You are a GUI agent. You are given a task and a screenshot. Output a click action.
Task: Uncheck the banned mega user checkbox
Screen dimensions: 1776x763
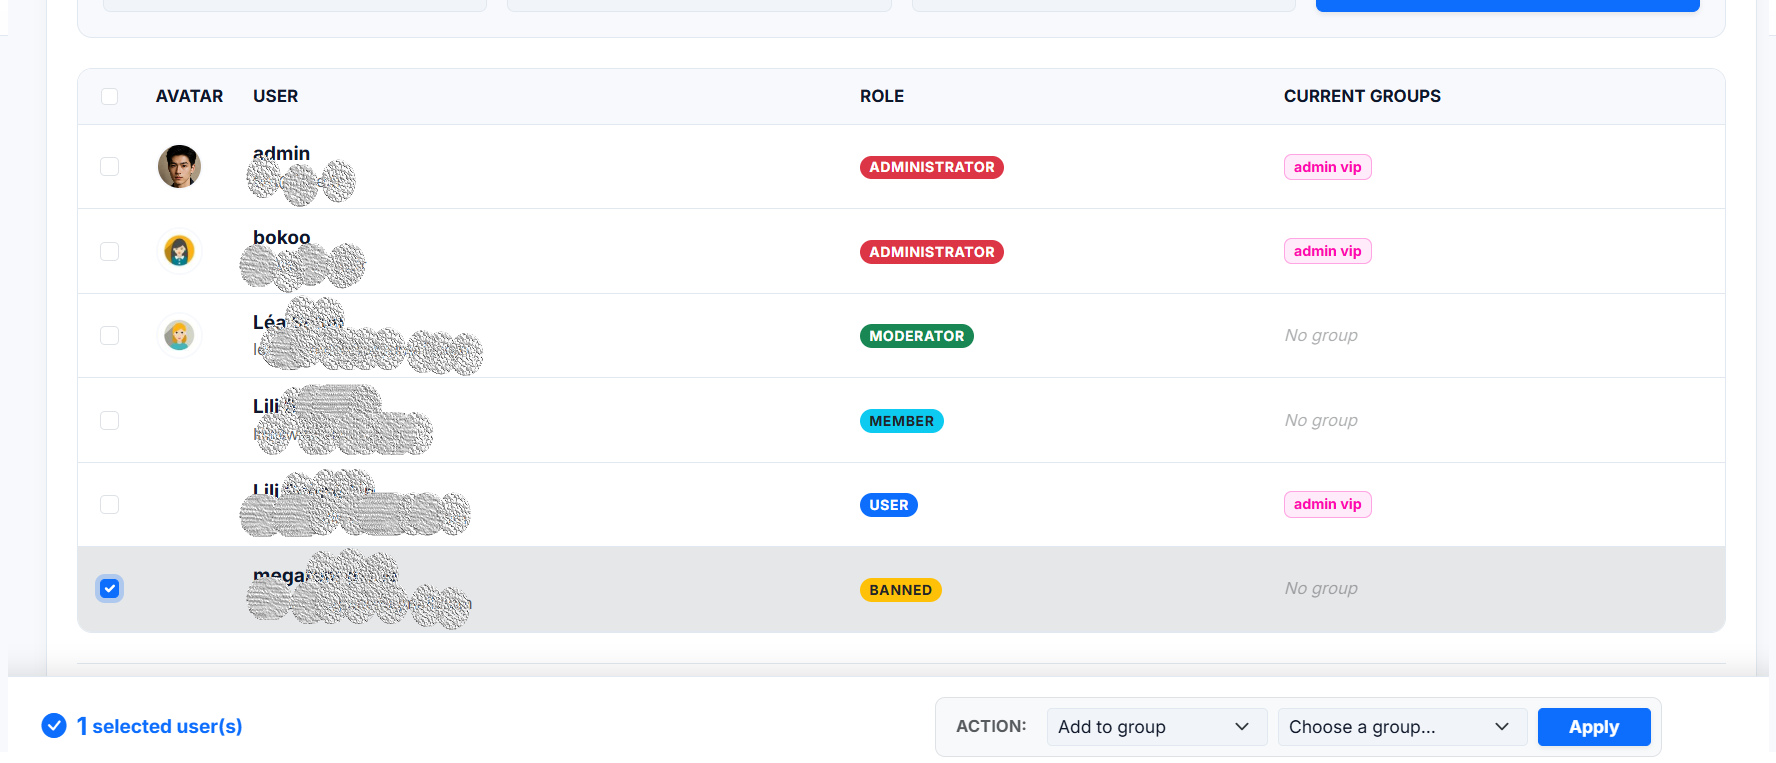110,589
